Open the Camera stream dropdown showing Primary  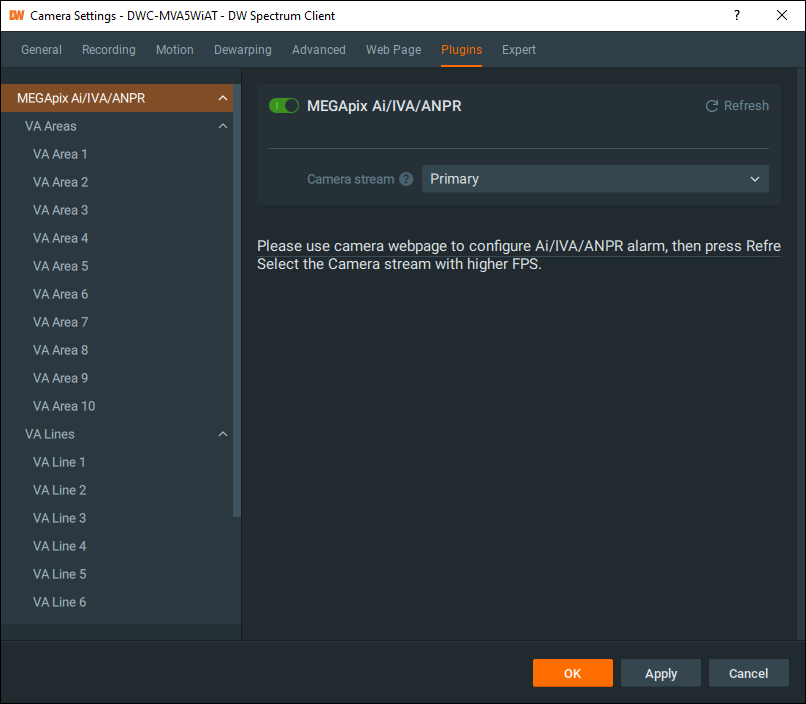595,179
